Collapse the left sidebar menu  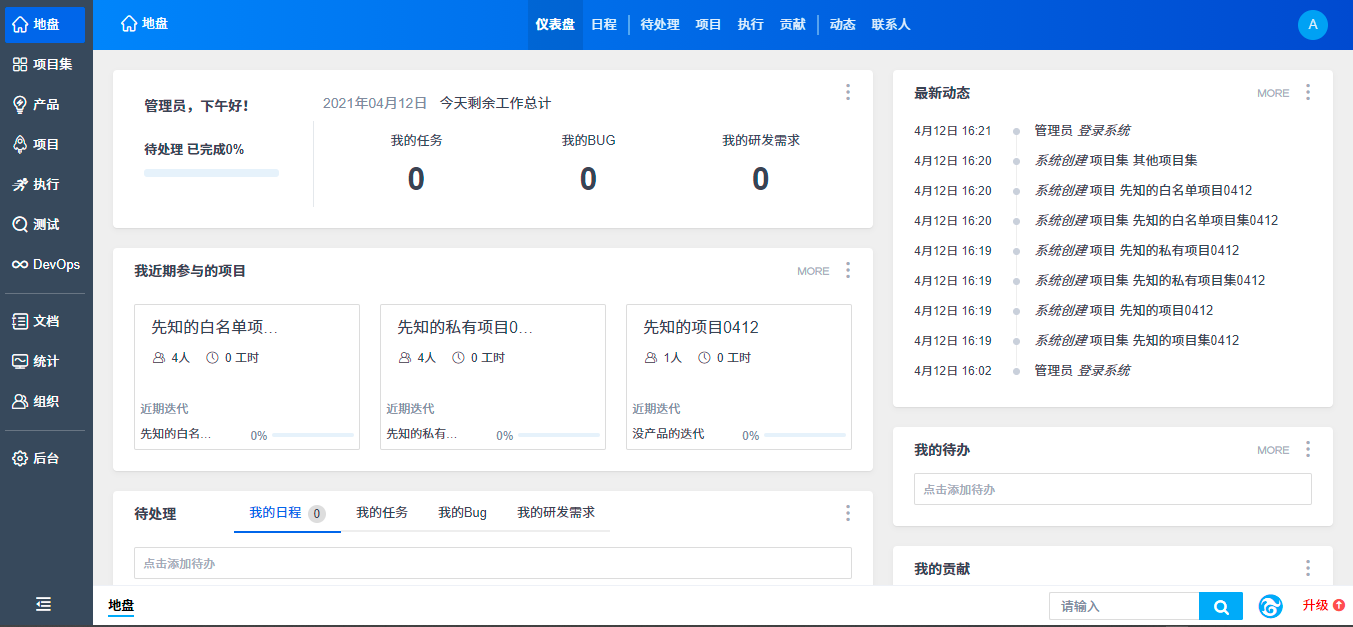pyautogui.click(x=44, y=604)
